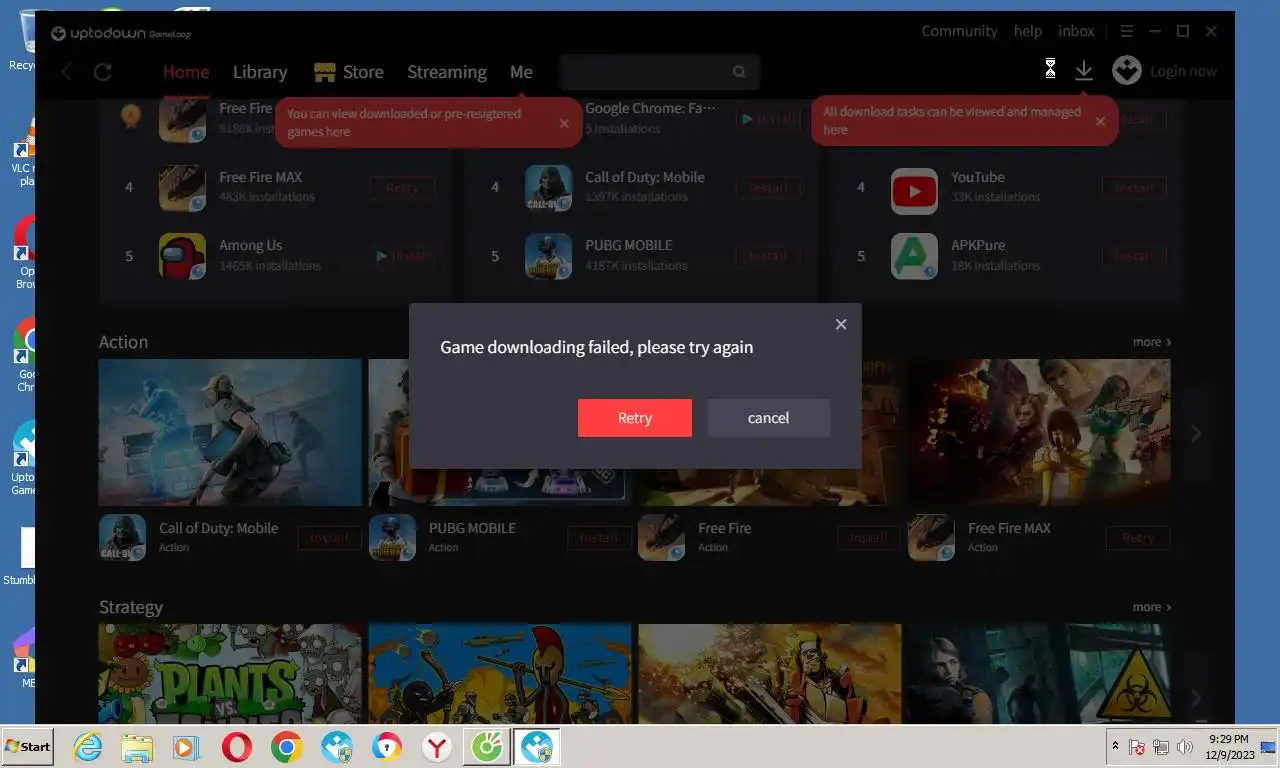Dismiss the downloaded games tooltip
This screenshot has height=768, width=1280.
[564, 123]
